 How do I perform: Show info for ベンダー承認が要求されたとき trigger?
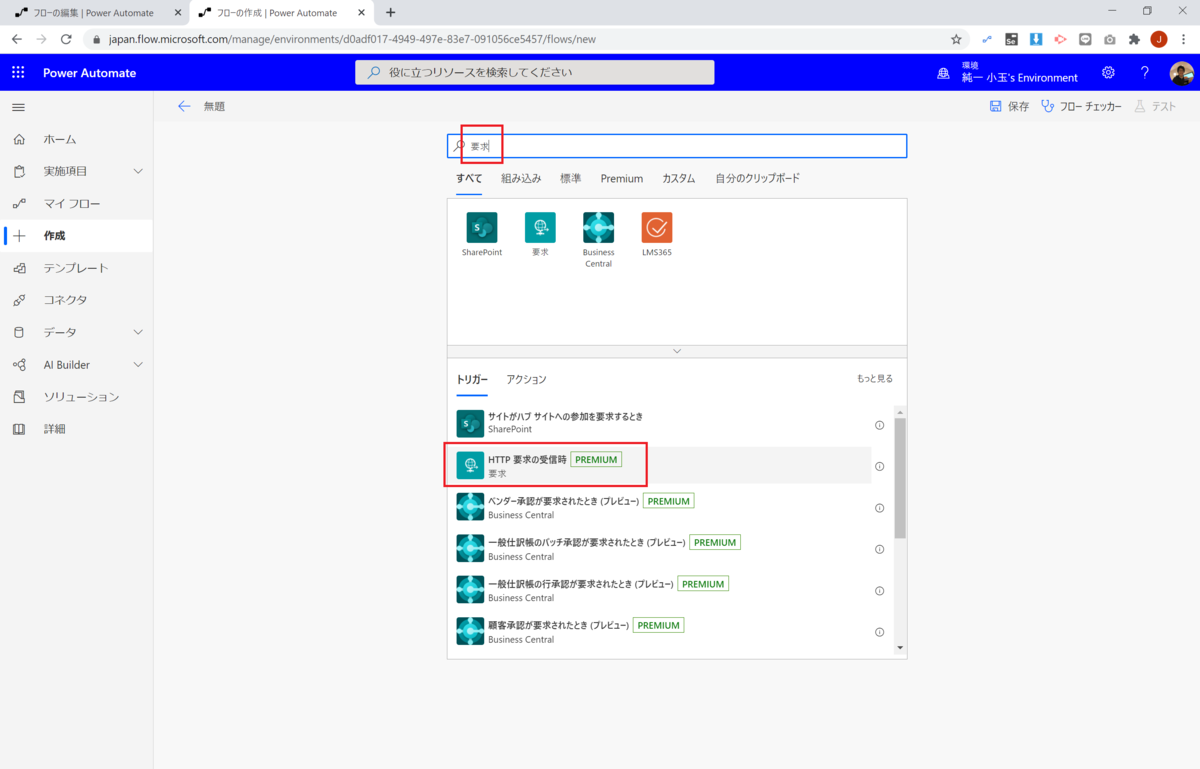tap(880, 508)
